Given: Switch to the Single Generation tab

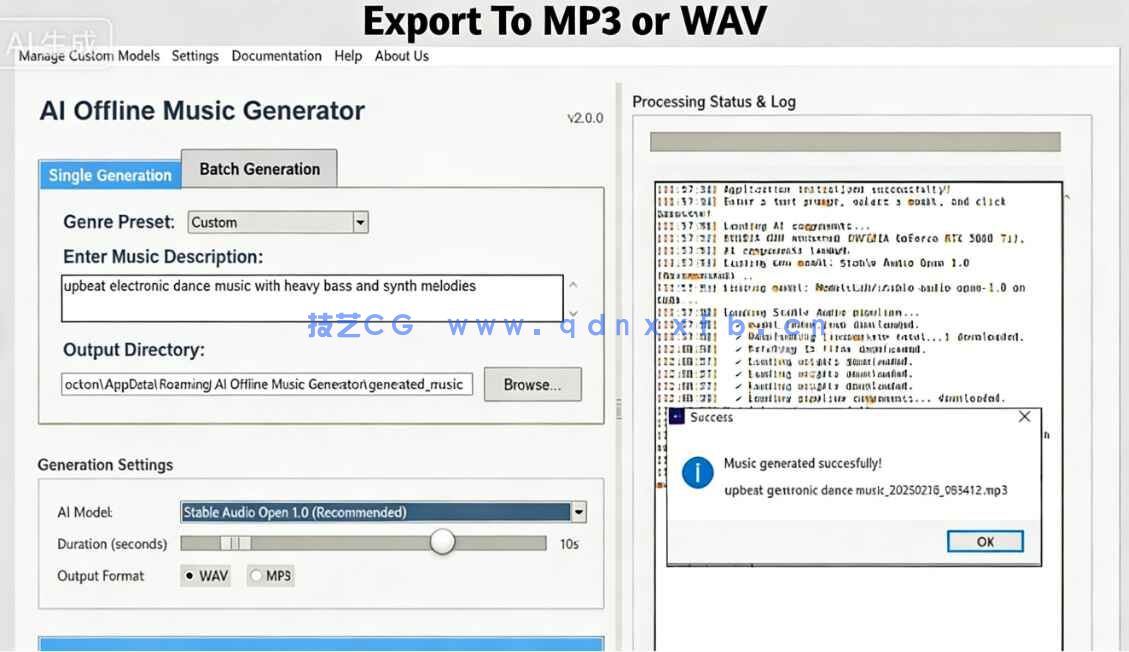Looking at the screenshot, I should (x=110, y=175).
